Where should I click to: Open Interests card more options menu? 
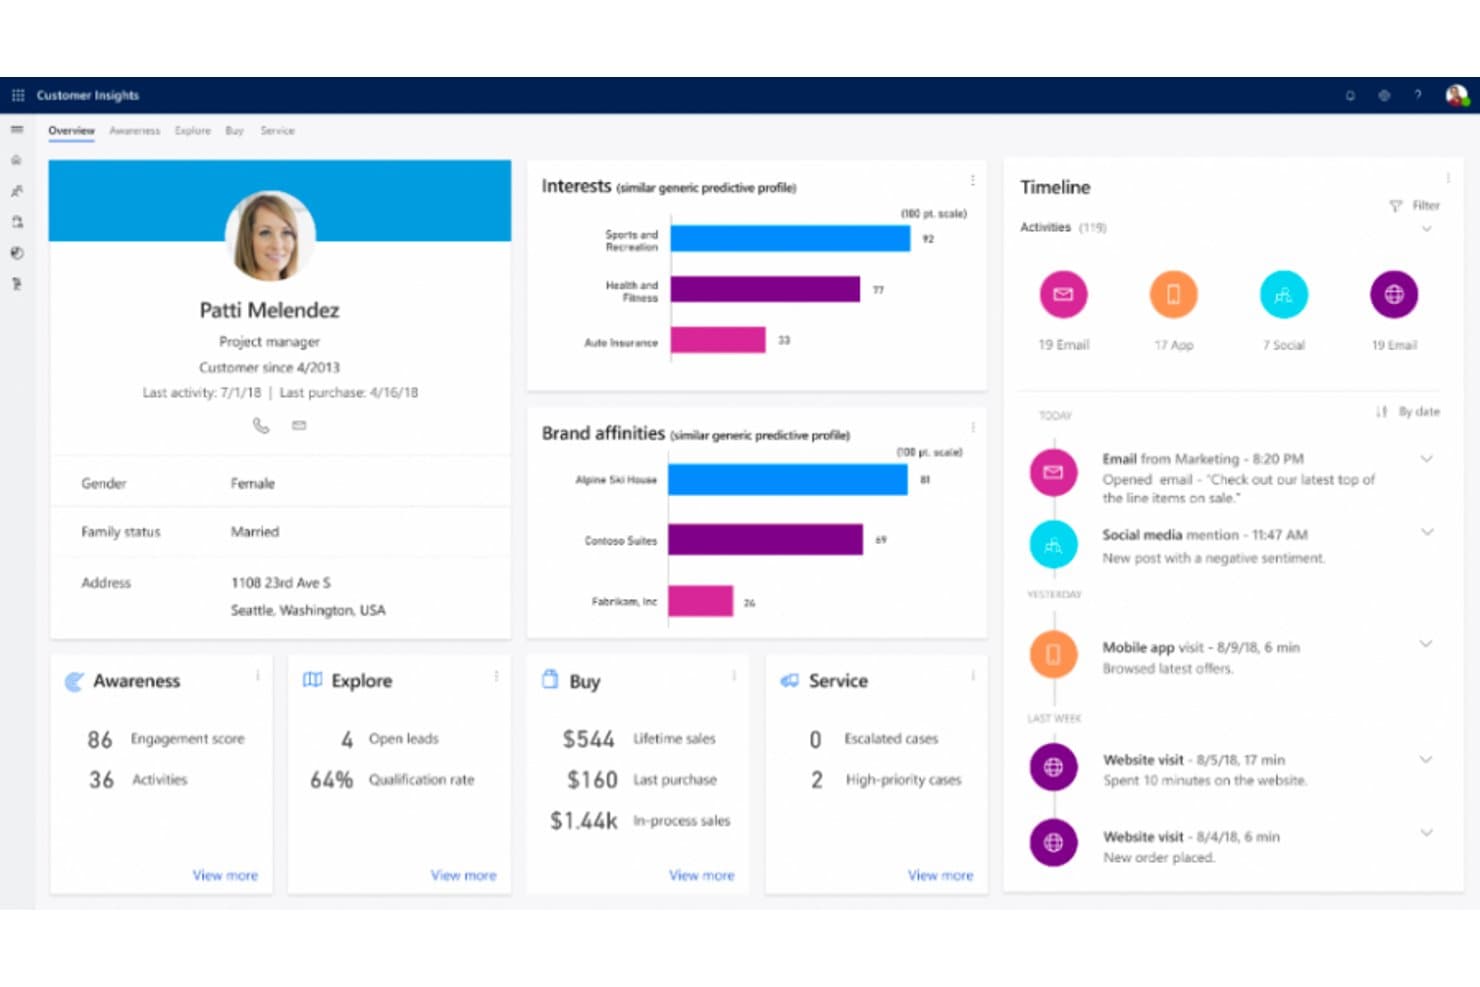(972, 181)
